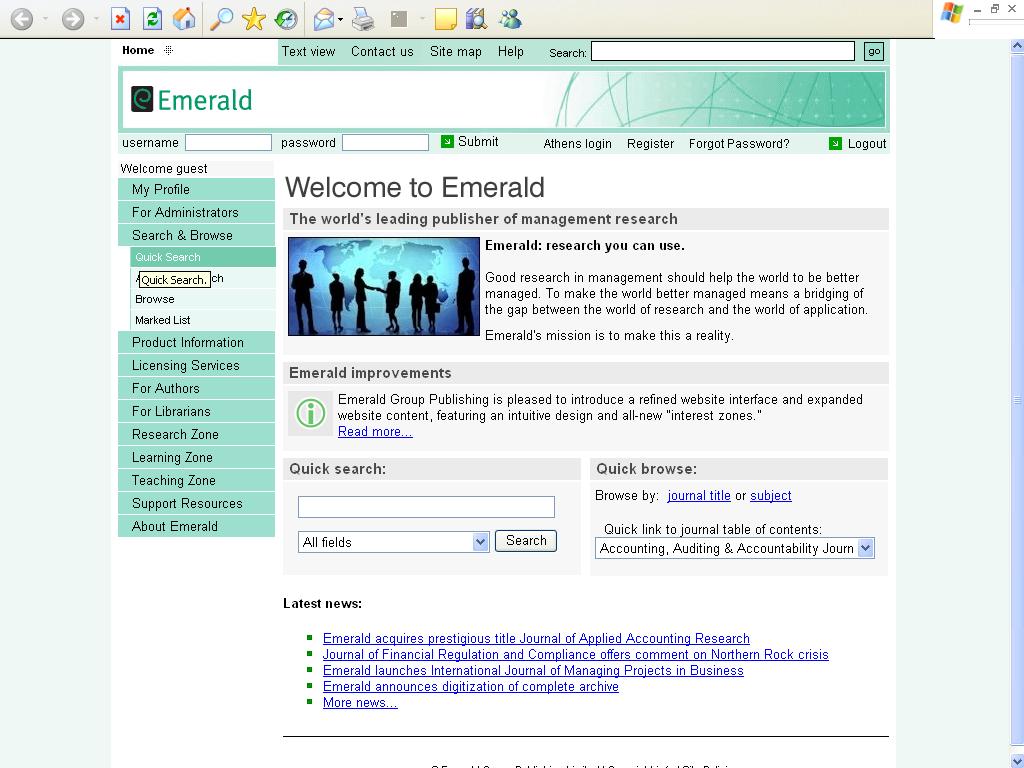This screenshot has height=768, width=1024.
Task: Select Search & Browse sidebar section
Action: [197, 235]
